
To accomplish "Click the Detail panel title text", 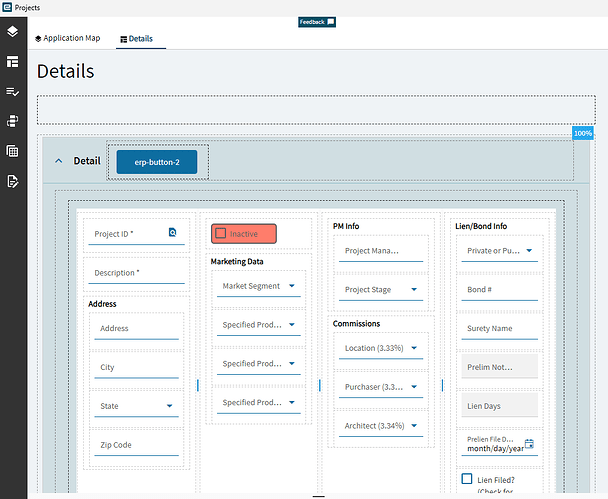I will [87, 161].
